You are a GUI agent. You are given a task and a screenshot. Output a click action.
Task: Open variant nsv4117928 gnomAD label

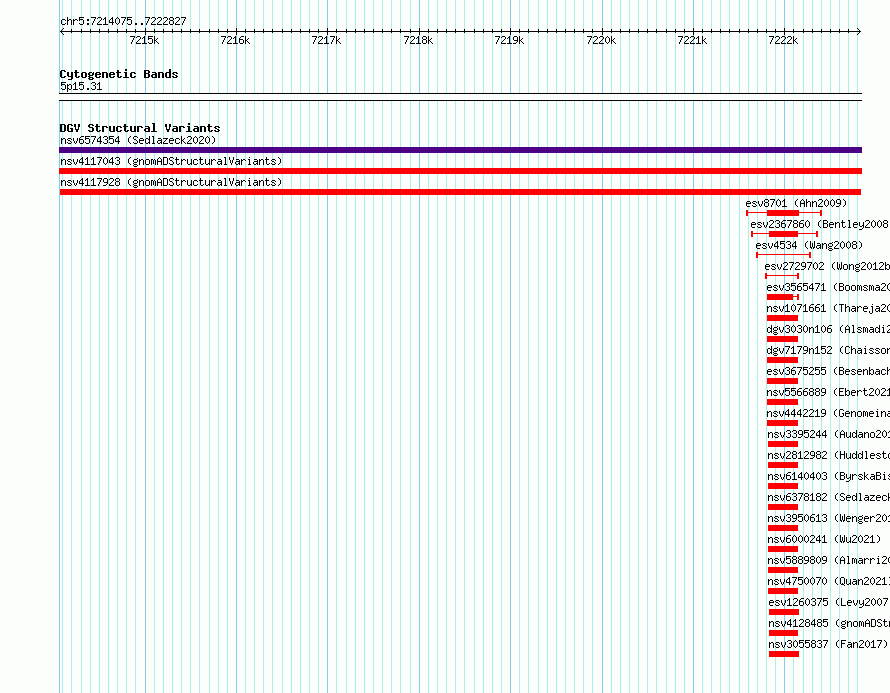tap(171, 182)
